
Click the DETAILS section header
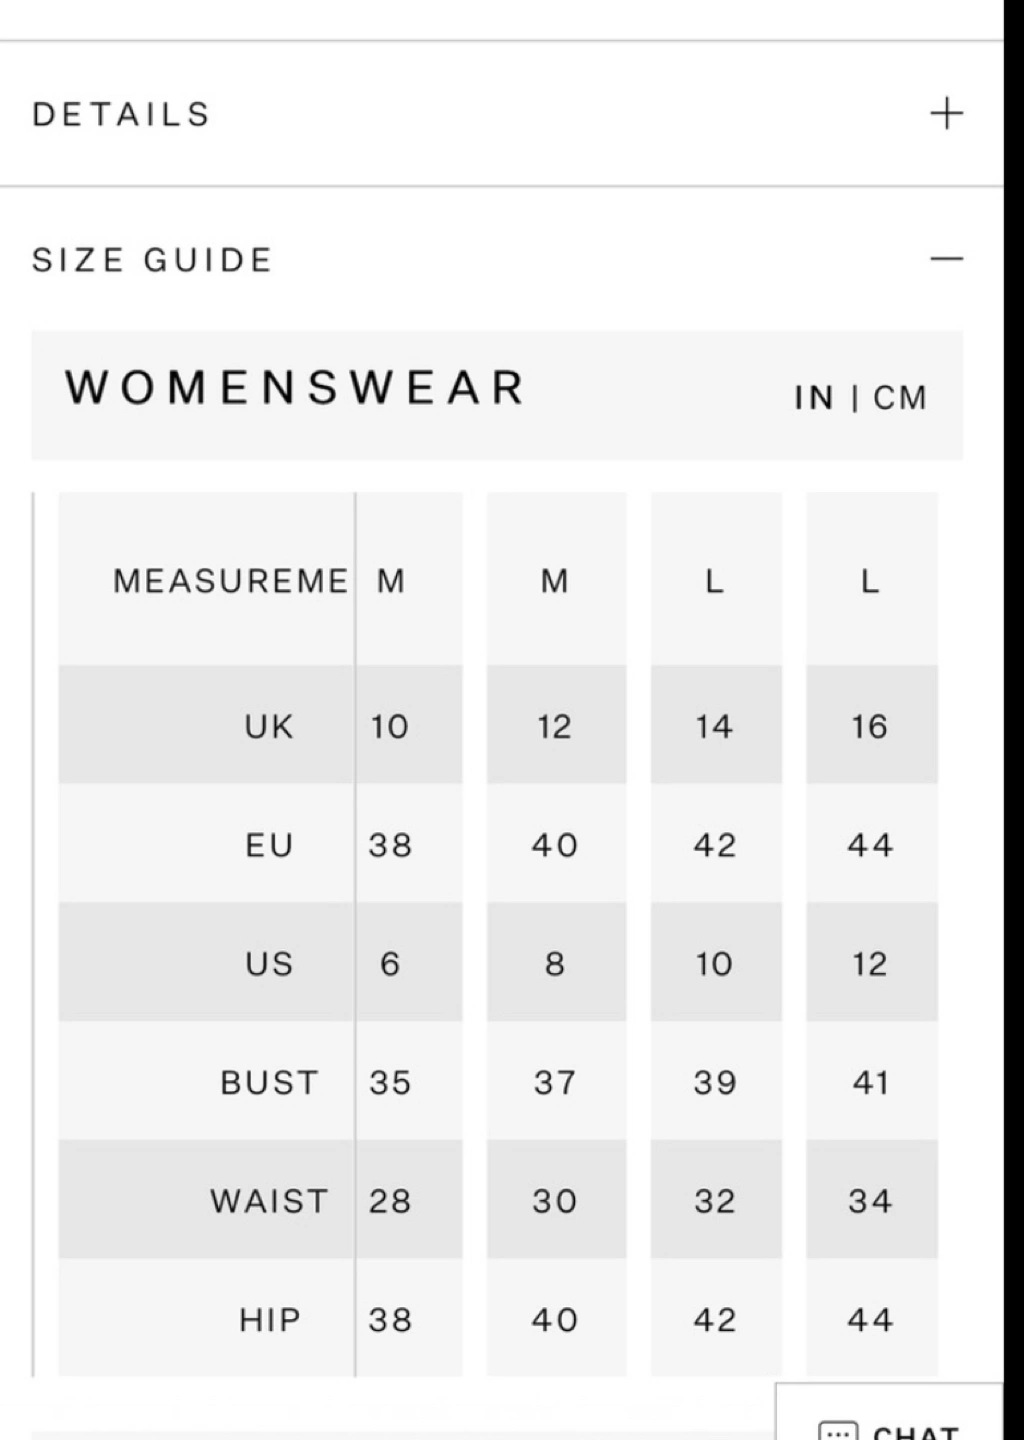(122, 114)
